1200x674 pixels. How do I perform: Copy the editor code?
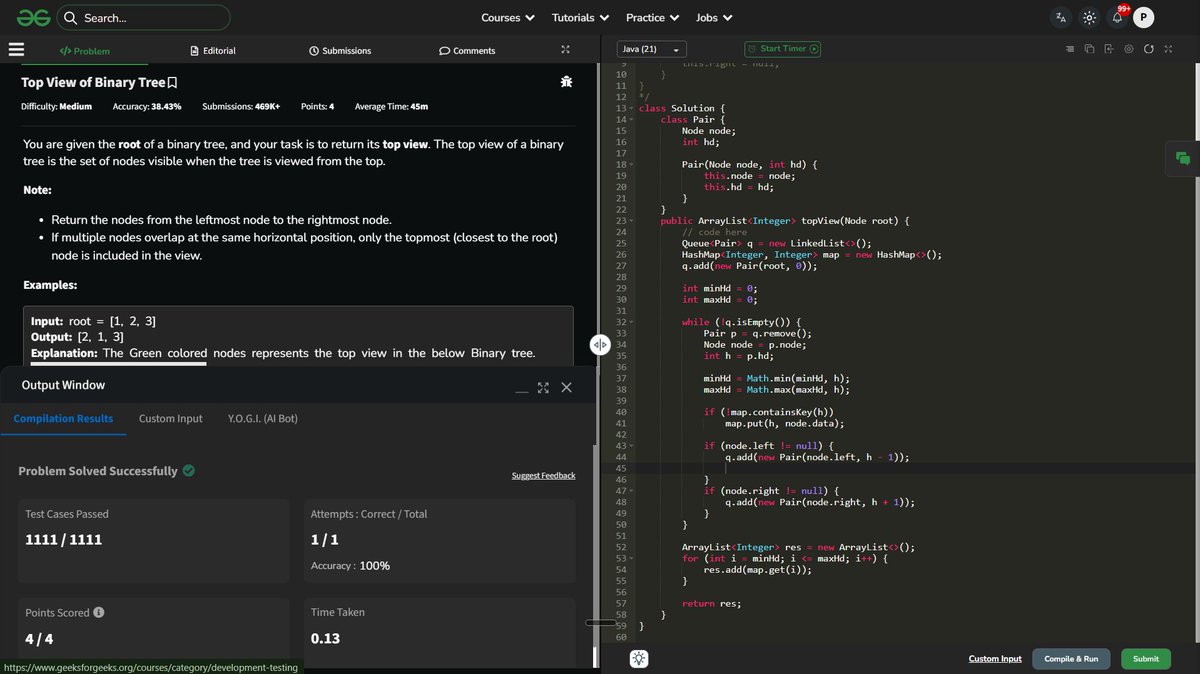click(x=1090, y=49)
